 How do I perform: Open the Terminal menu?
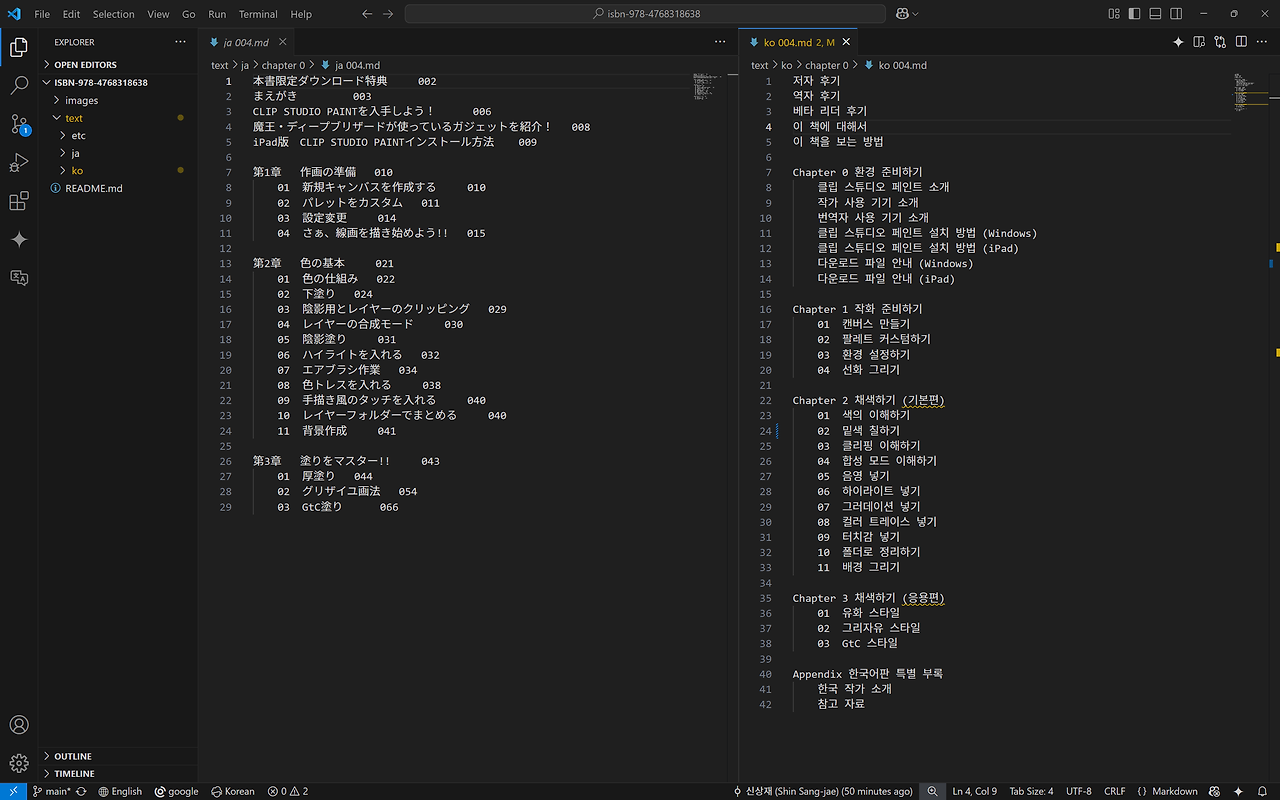click(x=258, y=14)
